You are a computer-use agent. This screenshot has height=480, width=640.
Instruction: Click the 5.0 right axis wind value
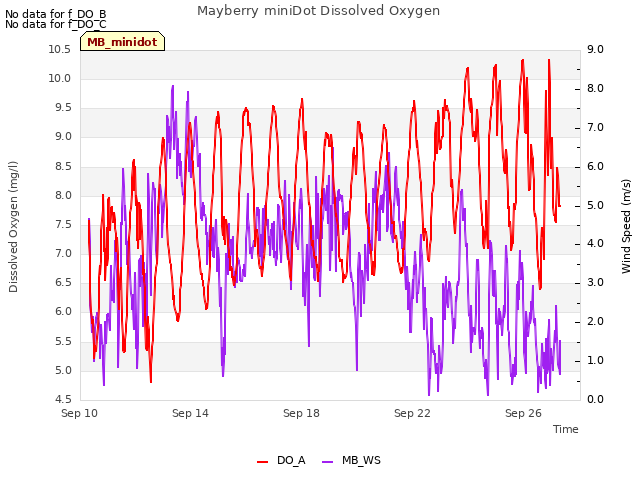[595, 205]
